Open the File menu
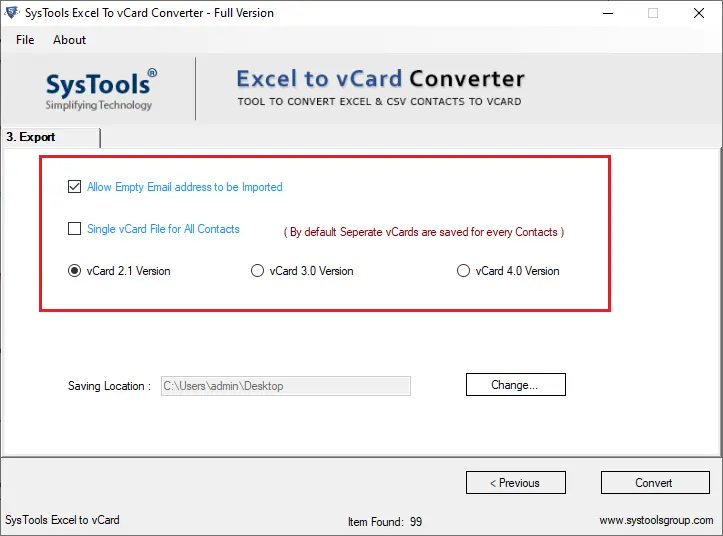The image size is (723, 536). (x=25, y=40)
